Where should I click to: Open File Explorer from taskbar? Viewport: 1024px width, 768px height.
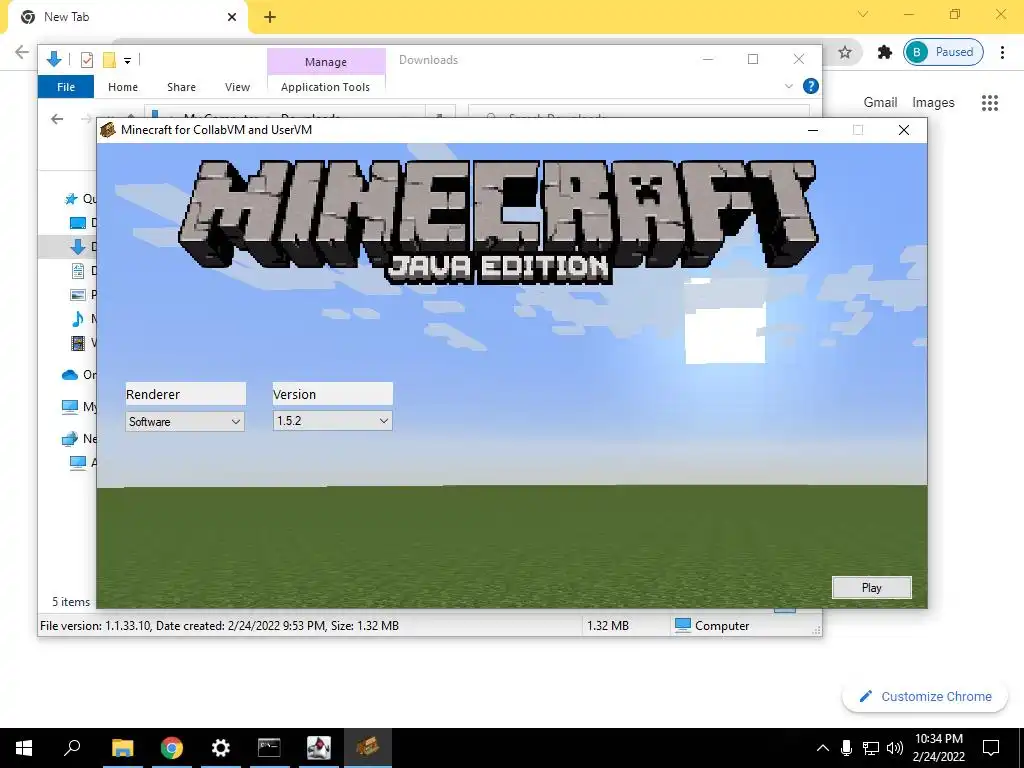122,748
